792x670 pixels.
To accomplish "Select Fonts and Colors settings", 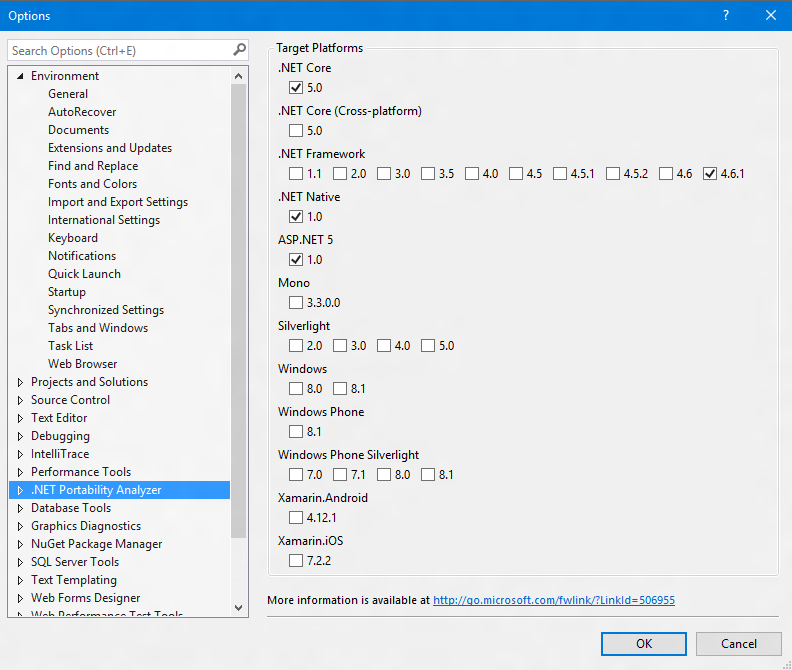I will tap(92, 184).
